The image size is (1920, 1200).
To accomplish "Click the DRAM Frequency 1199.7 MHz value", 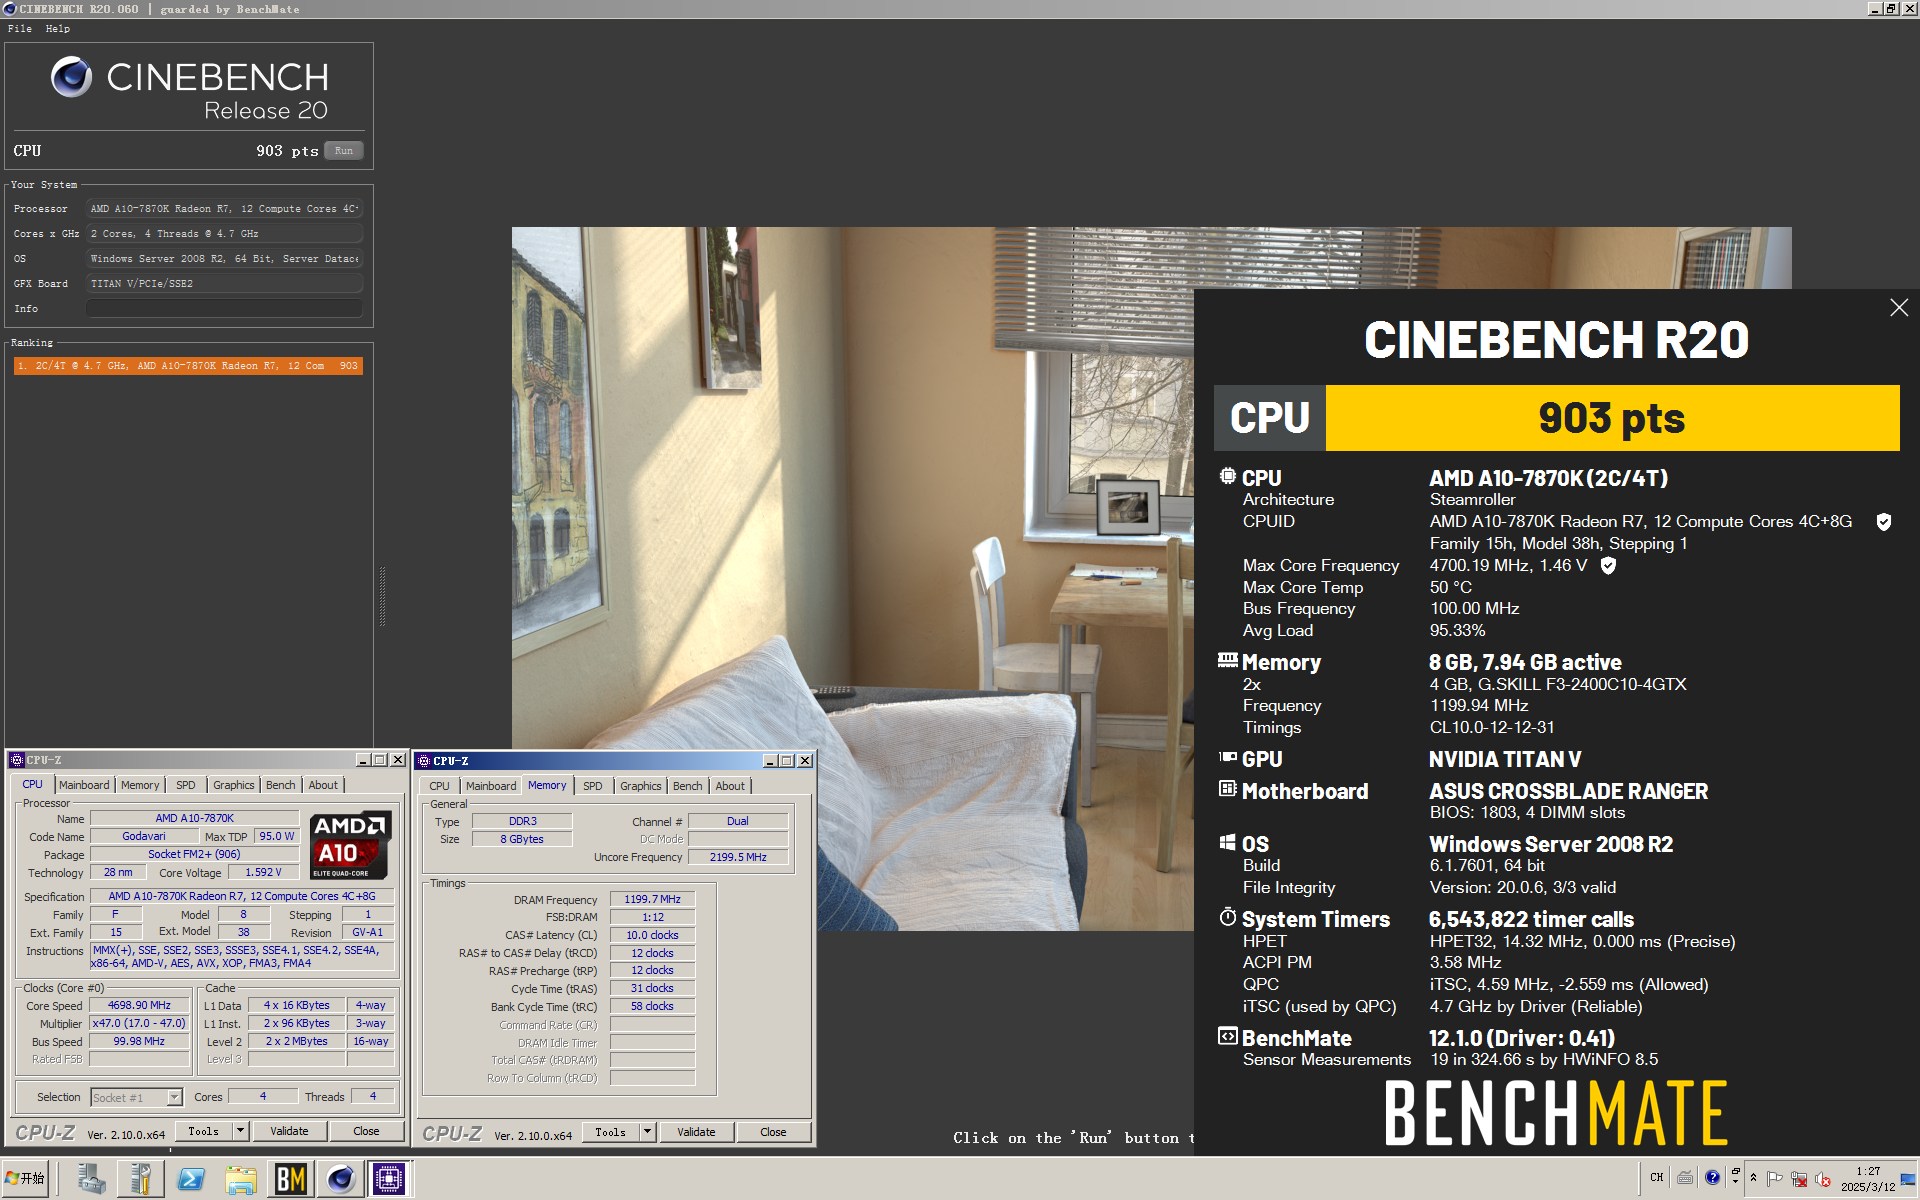I will [652, 899].
